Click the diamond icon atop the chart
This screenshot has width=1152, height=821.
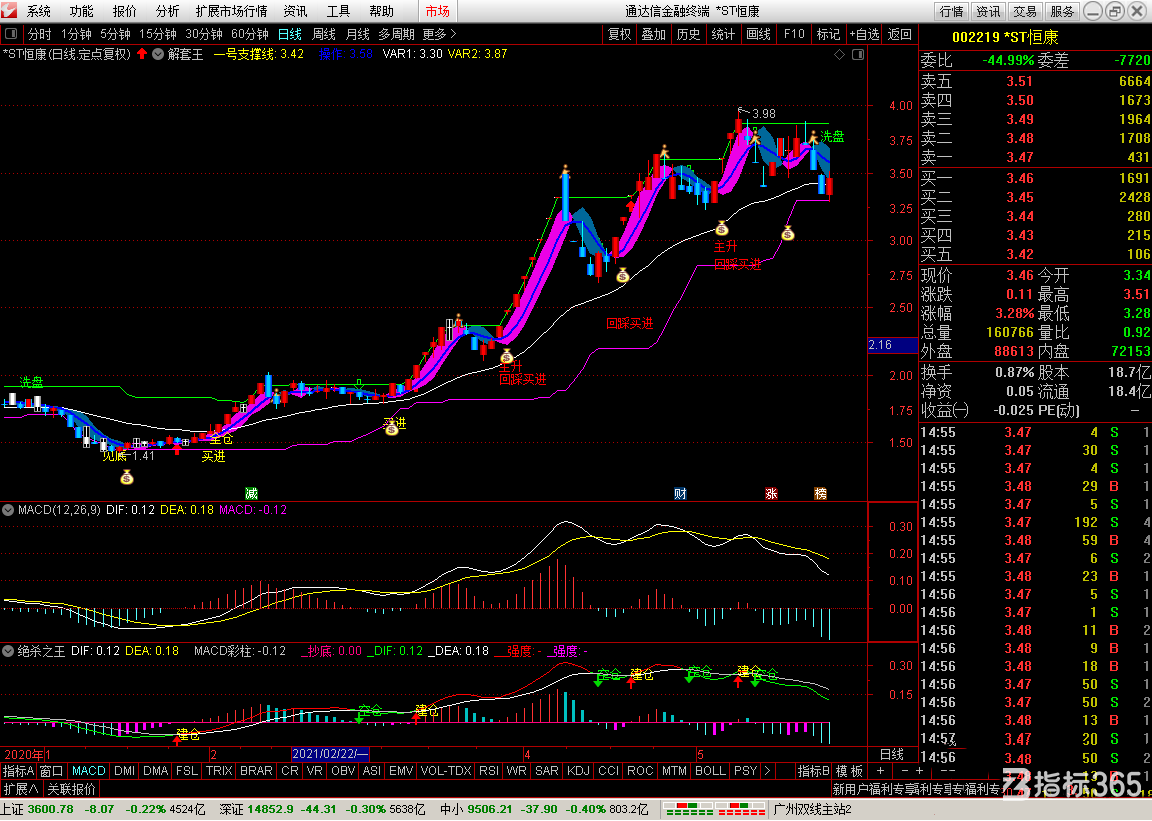840,54
